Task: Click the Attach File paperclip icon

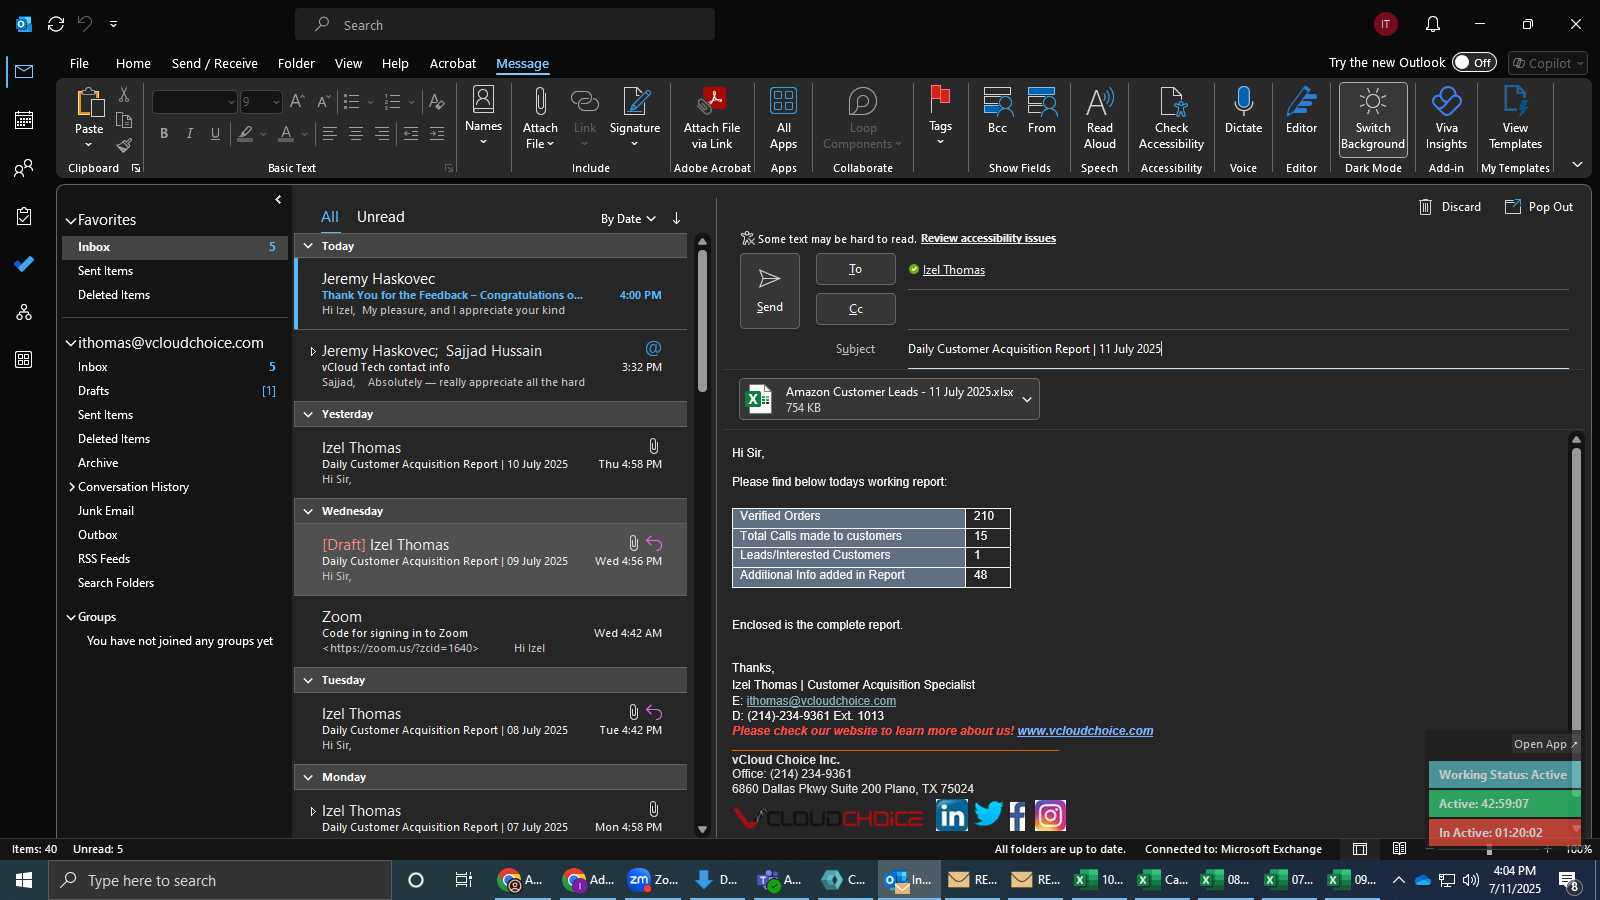Action: (x=540, y=102)
